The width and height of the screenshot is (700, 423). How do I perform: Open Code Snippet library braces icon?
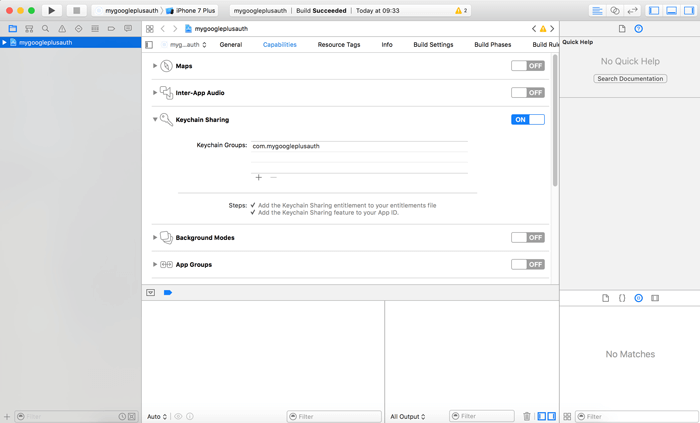622,298
